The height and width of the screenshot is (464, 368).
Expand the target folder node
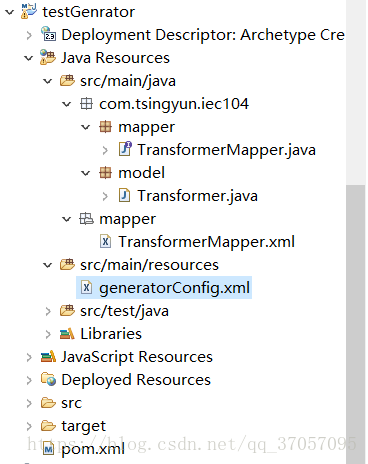click(x=29, y=426)
